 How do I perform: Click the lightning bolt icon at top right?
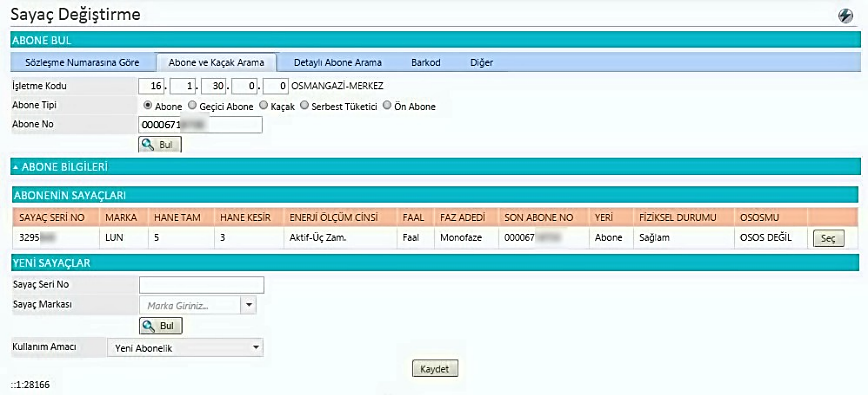point(845,15)
